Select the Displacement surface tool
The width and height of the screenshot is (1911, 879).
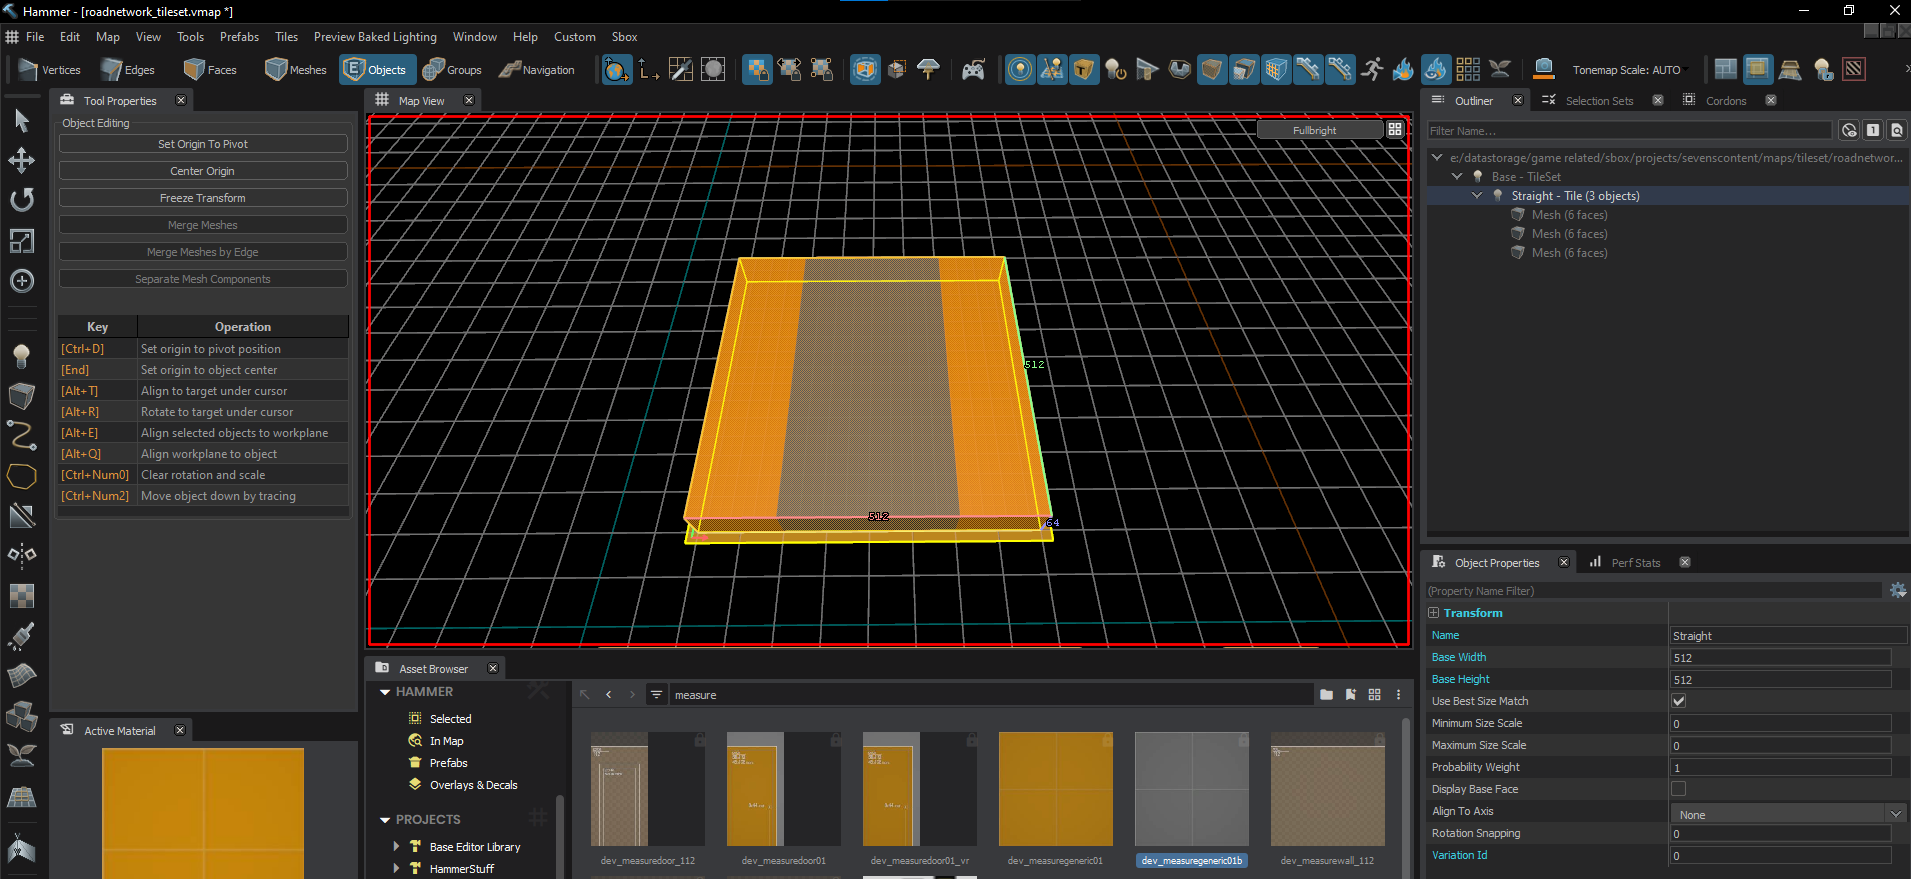coord(21,676)
